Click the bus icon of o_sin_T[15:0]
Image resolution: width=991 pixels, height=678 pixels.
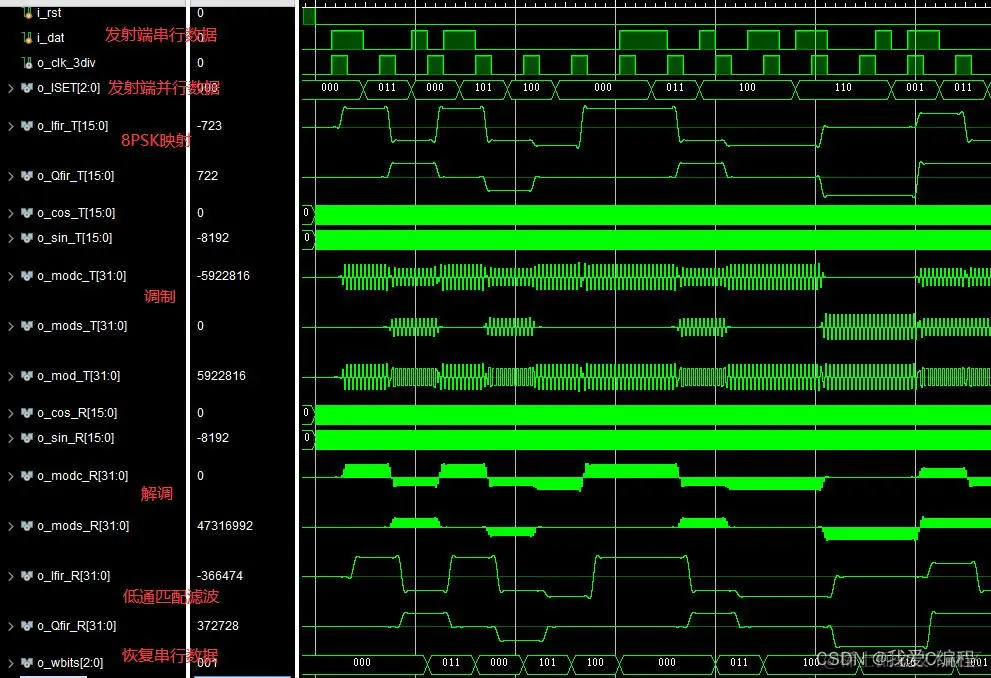(x=27, y=238)
